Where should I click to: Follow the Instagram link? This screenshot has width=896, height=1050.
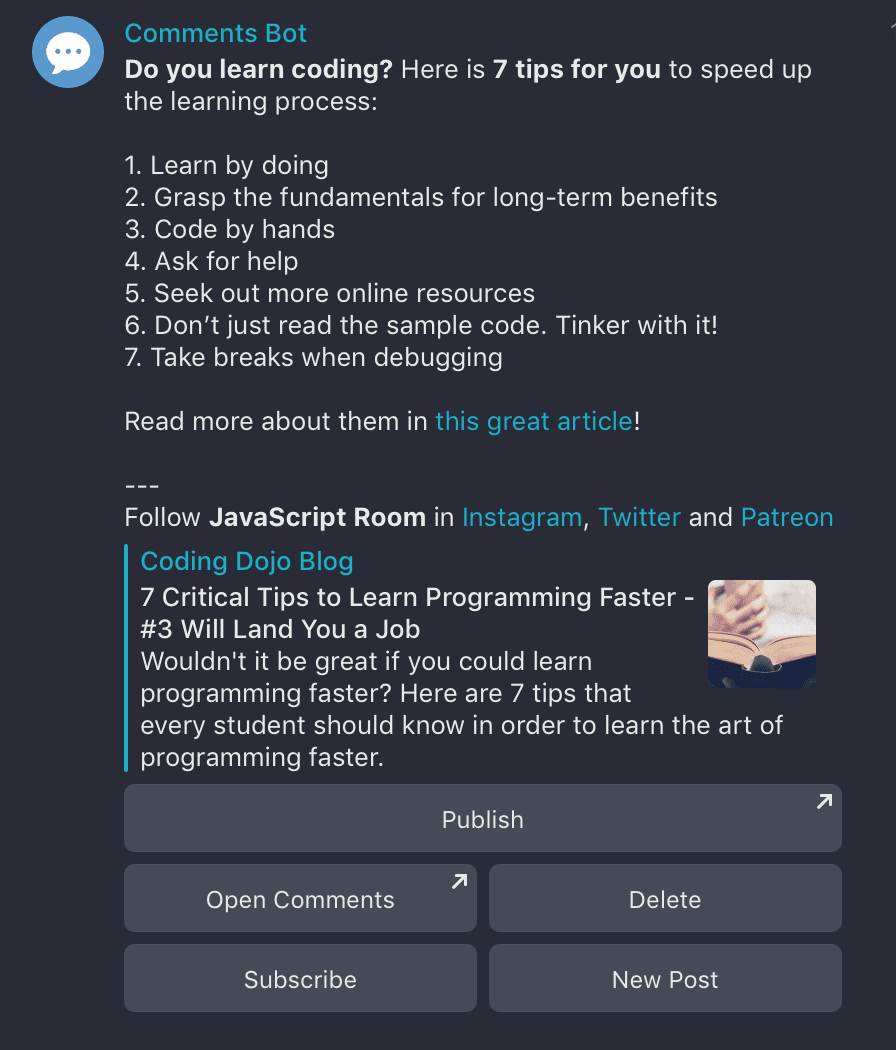[522, 518]
